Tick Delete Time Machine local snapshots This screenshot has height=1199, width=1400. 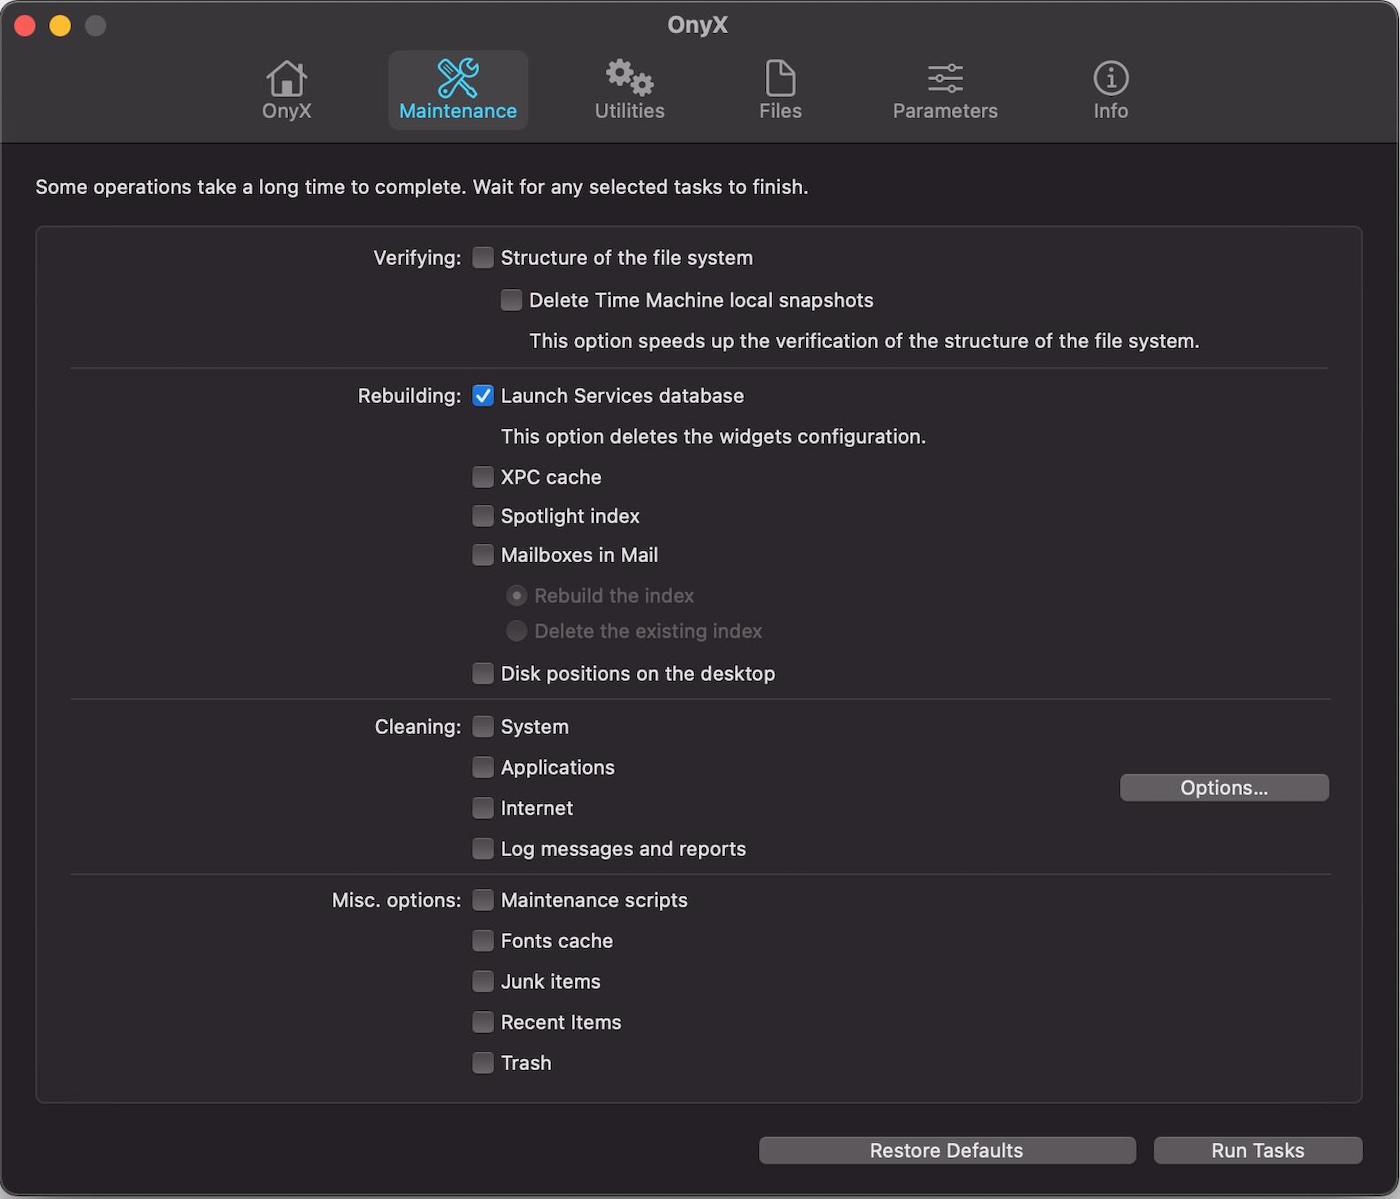click(x=511, y=300)
